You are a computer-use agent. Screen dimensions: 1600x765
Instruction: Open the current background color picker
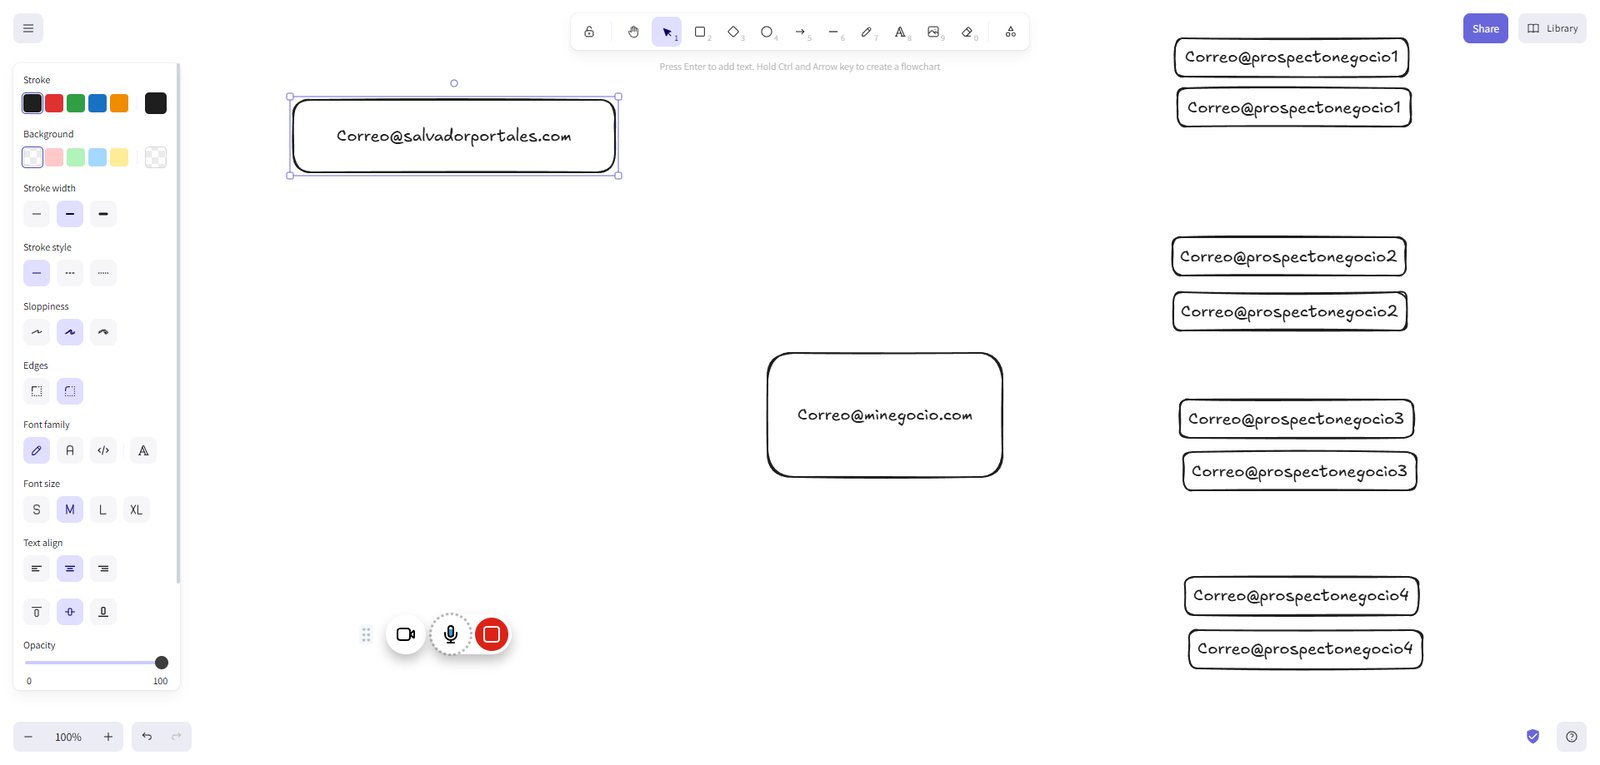tap(156, 157)
